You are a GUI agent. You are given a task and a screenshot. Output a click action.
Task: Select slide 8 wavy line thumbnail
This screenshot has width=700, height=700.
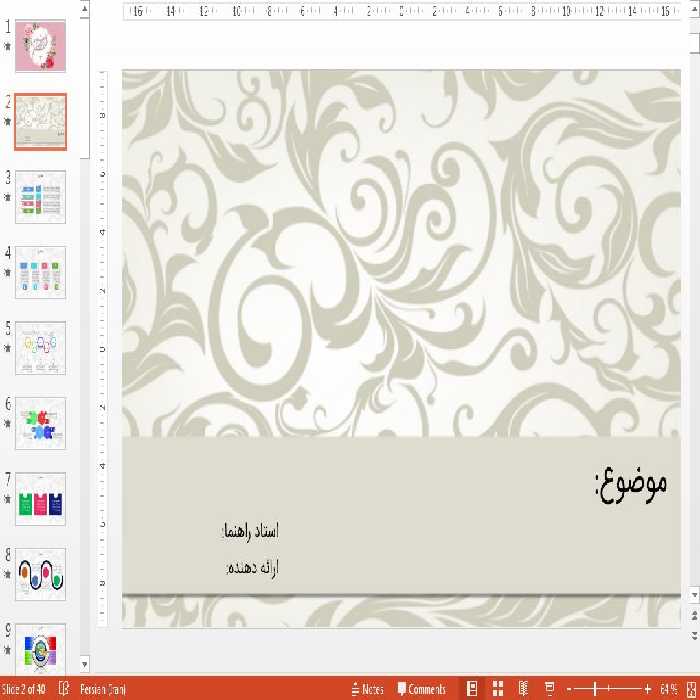click(41, 574)
